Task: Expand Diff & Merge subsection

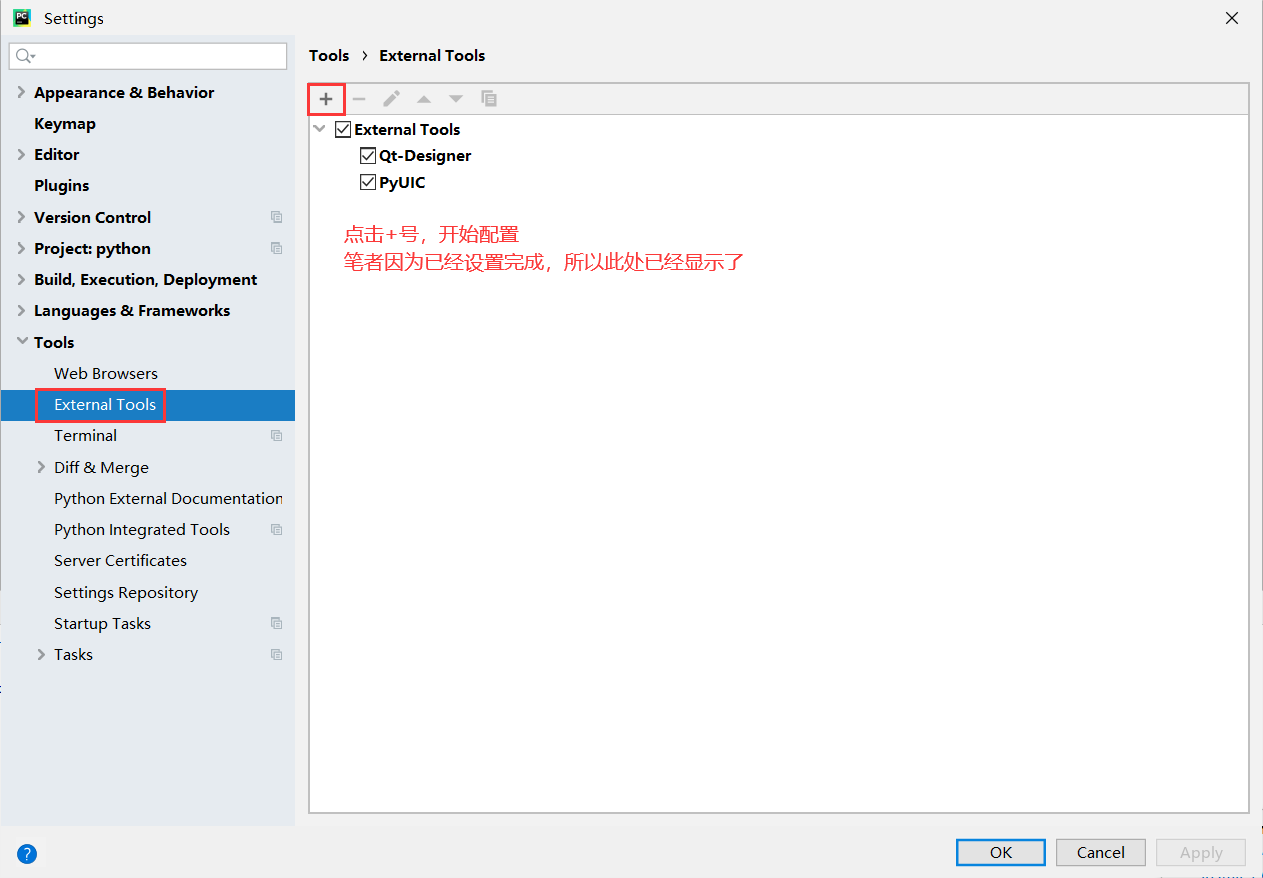Action: point(41,467)
